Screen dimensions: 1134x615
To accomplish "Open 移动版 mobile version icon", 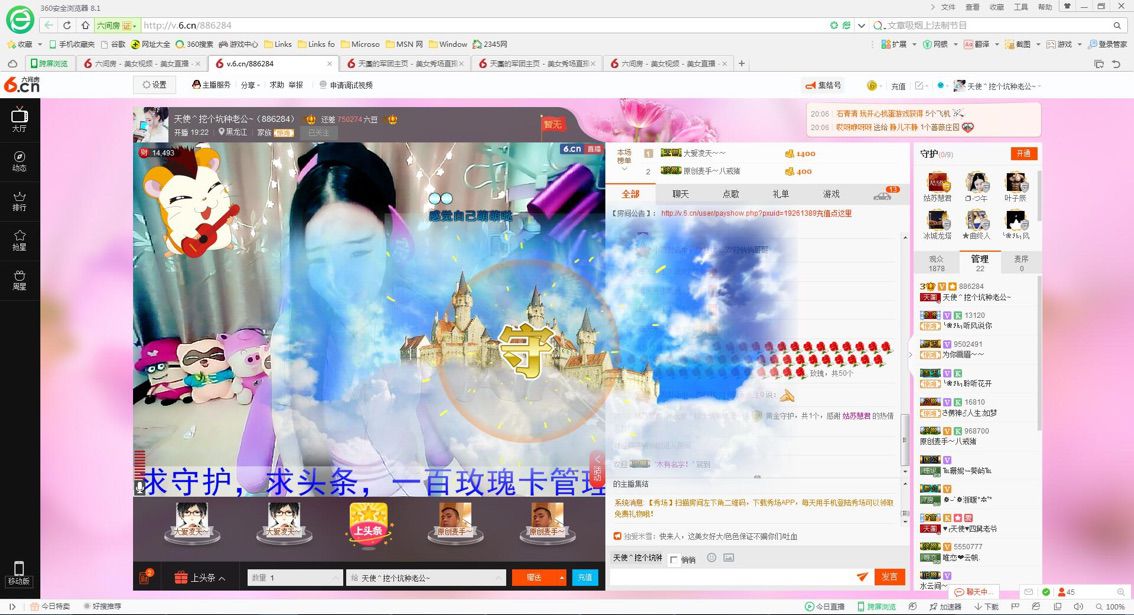I will (x=20, y=573).
